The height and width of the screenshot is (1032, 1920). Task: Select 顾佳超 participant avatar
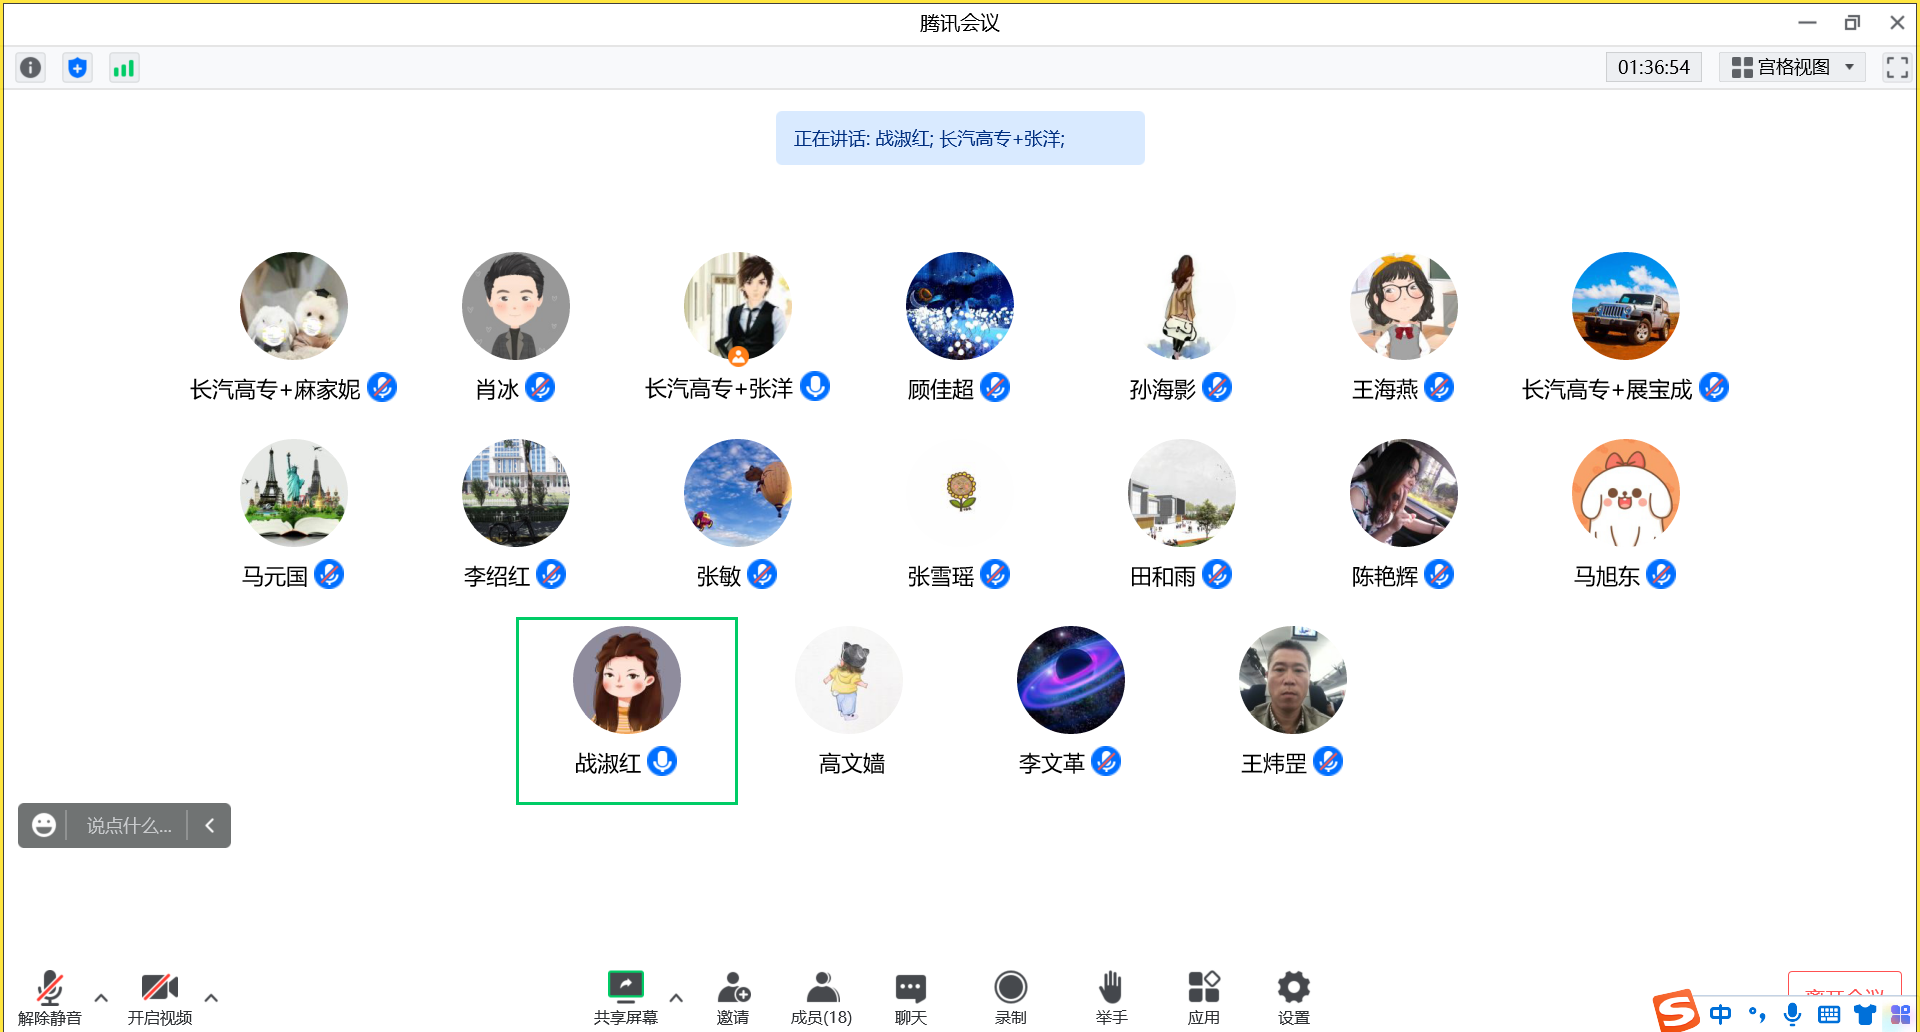[x=960, y=306]
